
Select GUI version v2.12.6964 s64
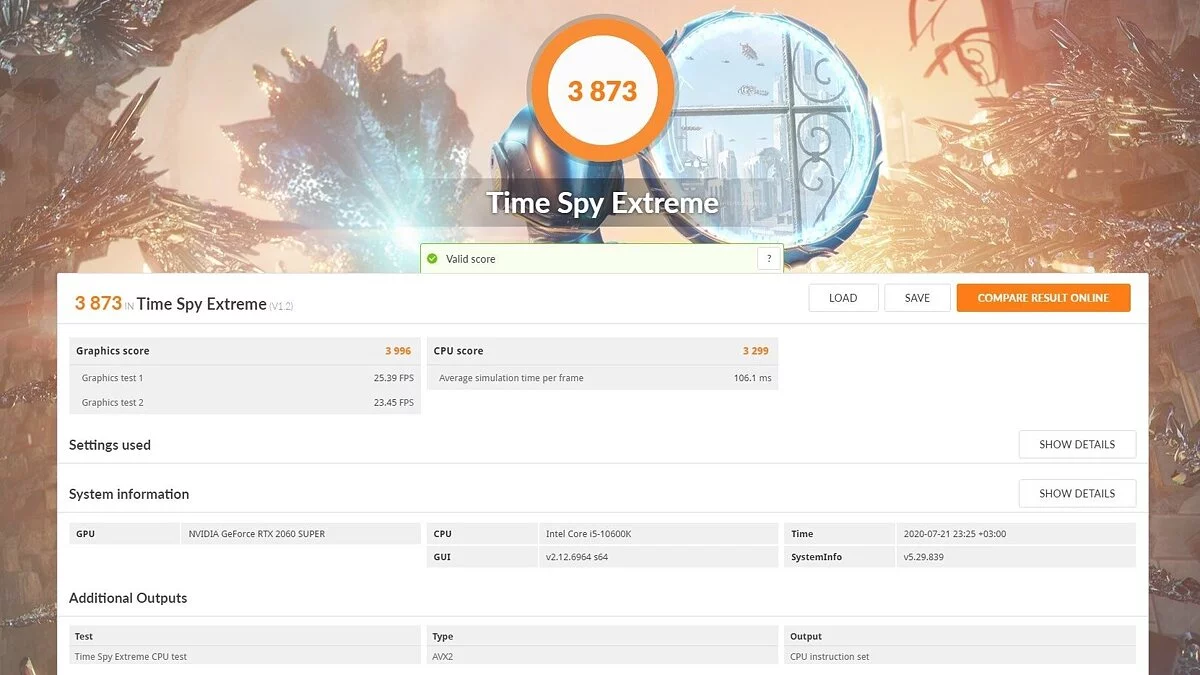576,557
